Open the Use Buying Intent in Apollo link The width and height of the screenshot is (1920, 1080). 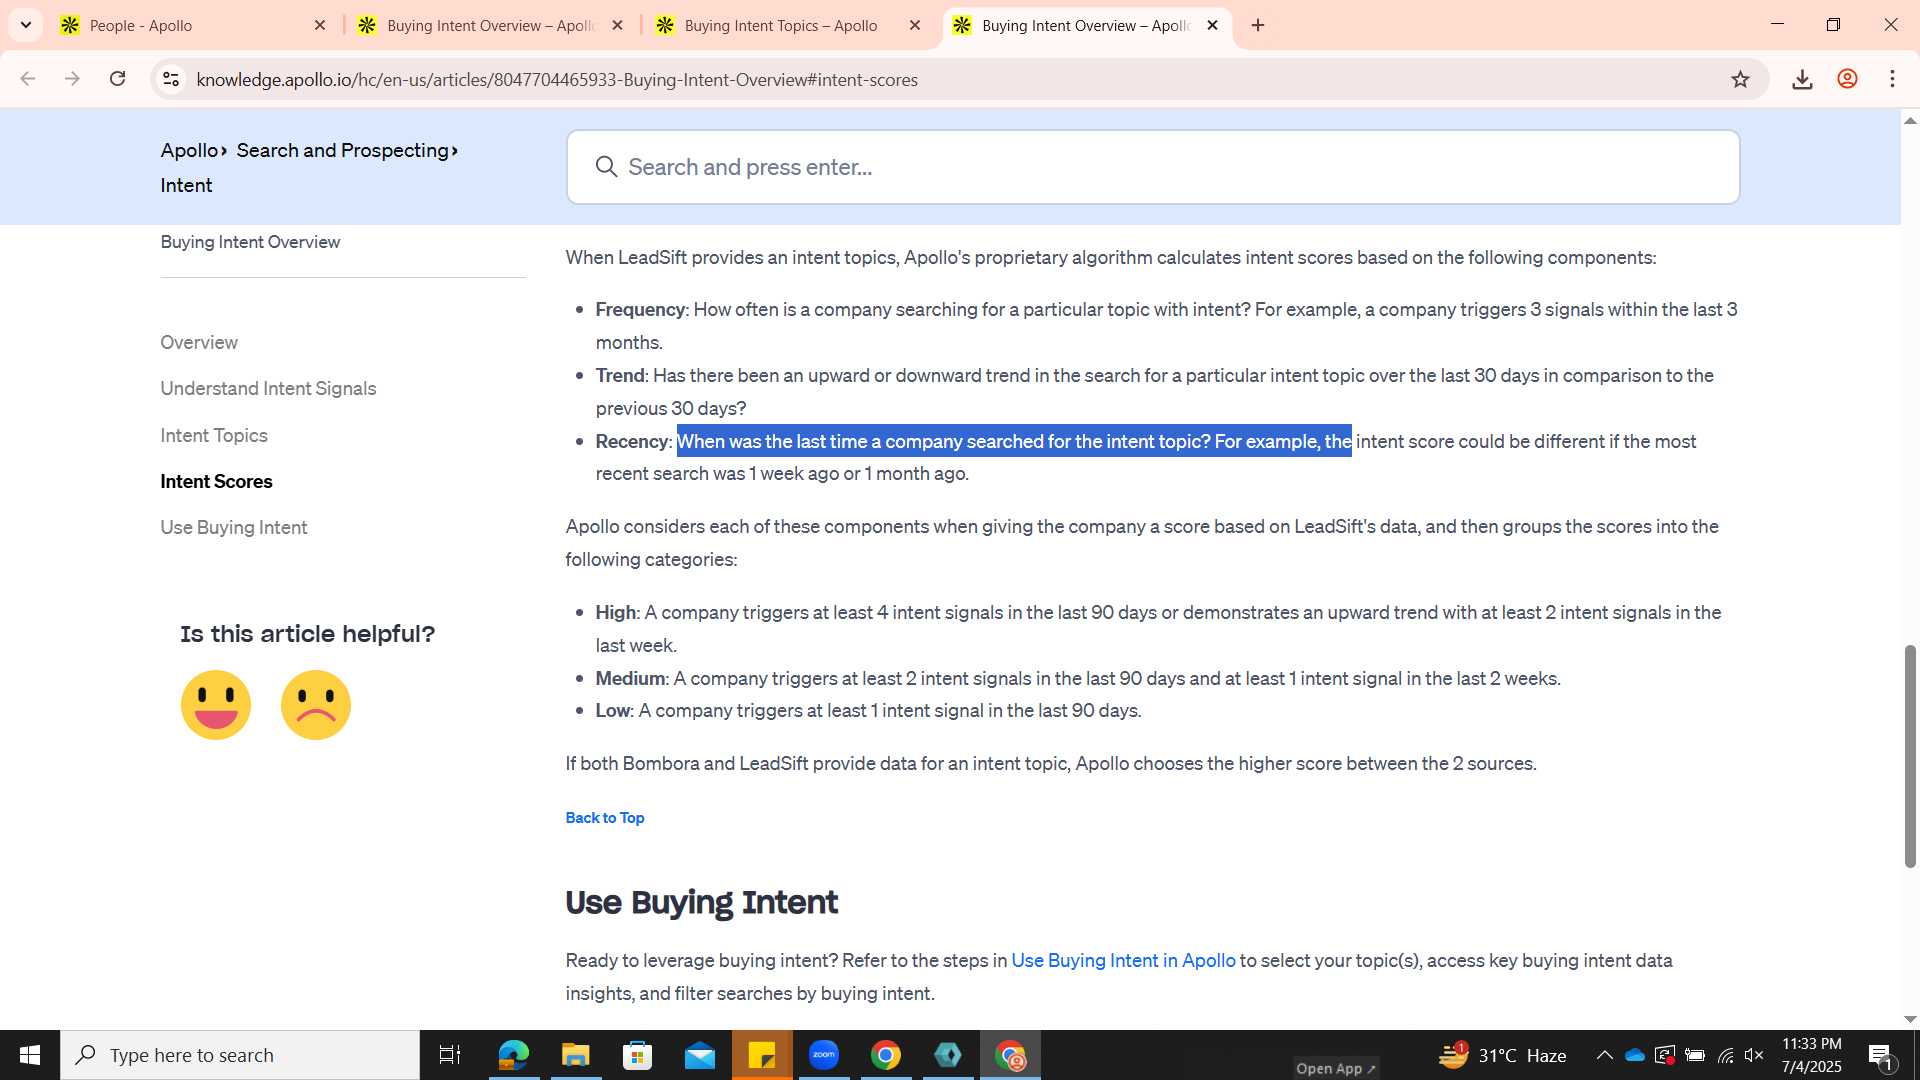click(x=1123, y=960)
